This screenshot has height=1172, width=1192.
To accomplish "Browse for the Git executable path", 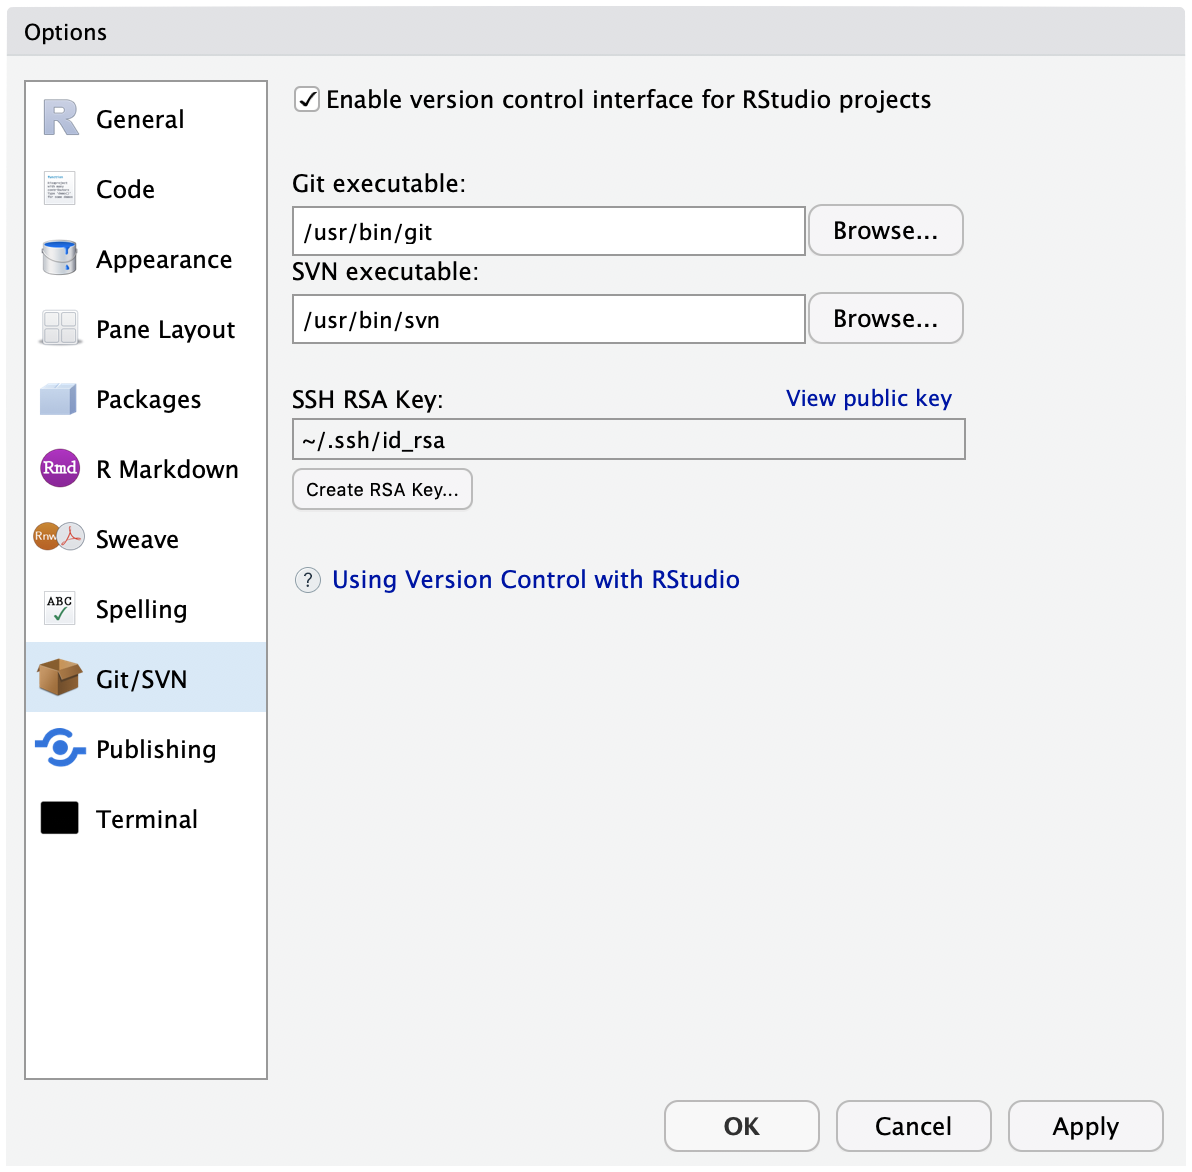I will click(x=886, y=230).
